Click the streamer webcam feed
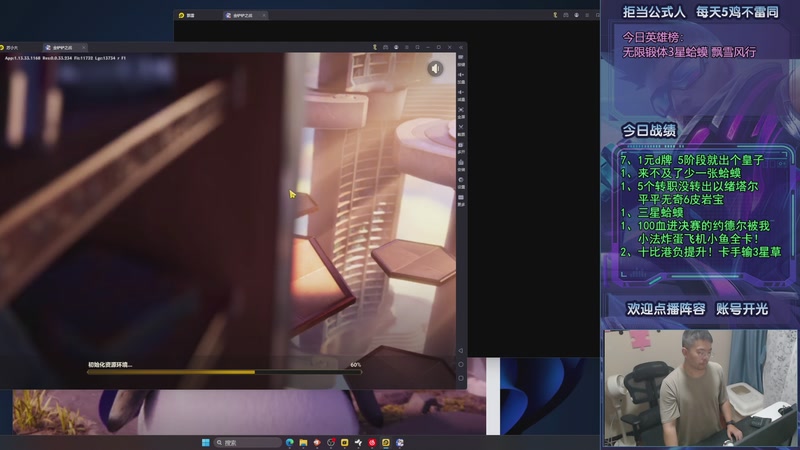The width and height of the screenshot is (800, 450). pos(700,388)
